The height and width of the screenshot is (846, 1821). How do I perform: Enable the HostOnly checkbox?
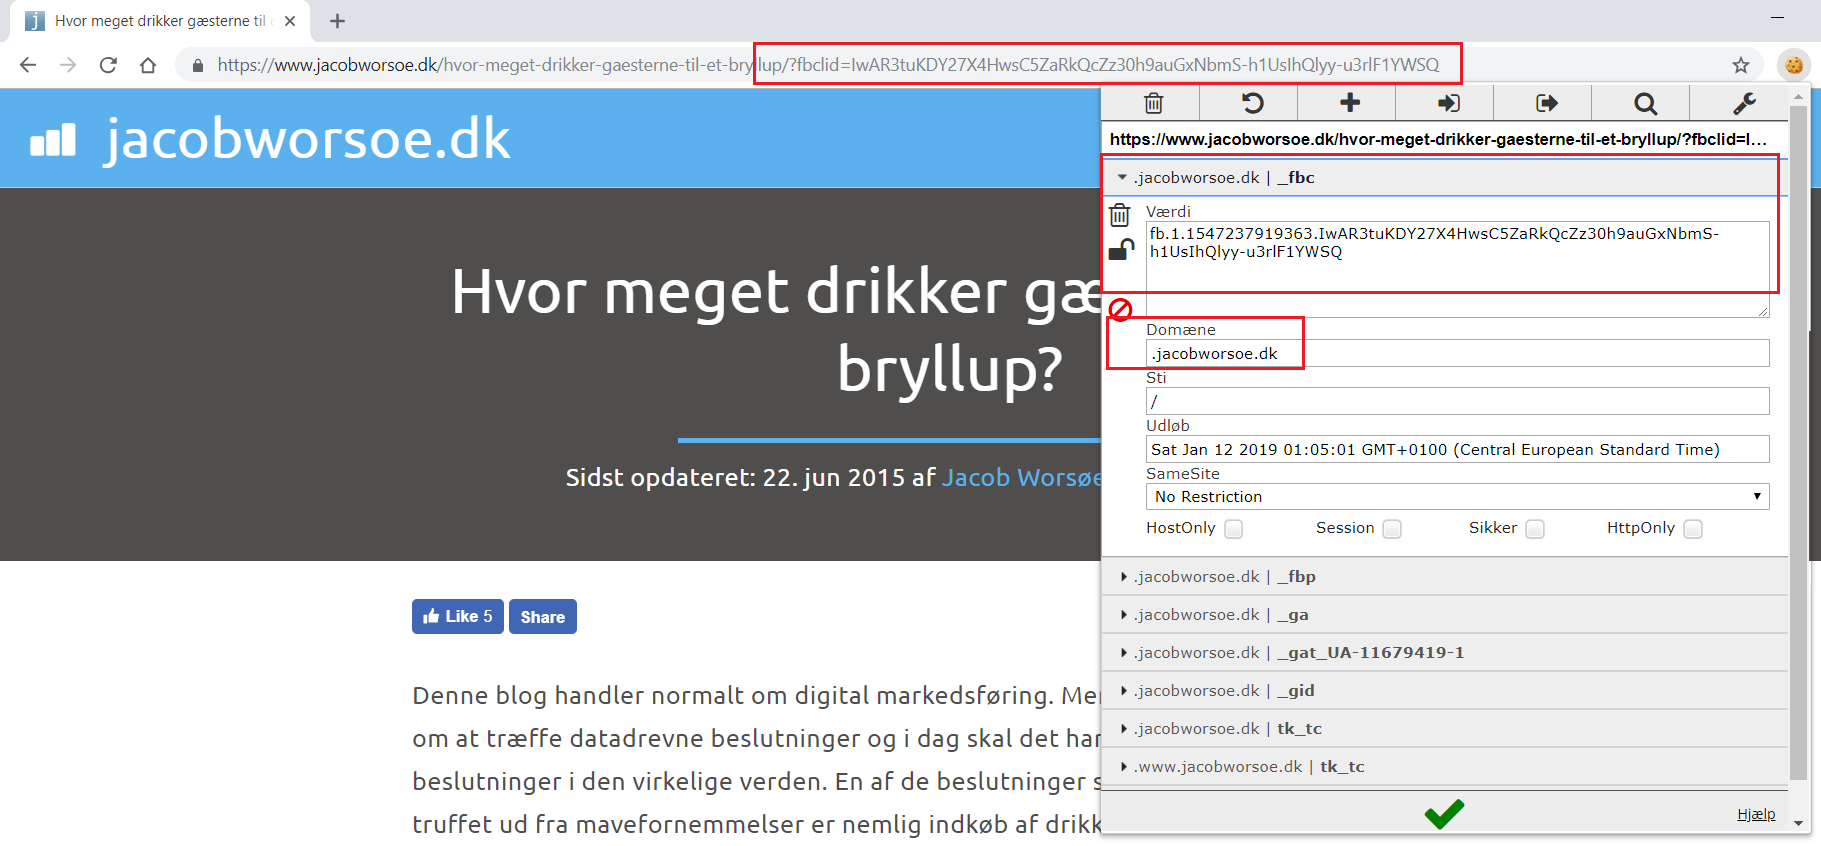1234,529
